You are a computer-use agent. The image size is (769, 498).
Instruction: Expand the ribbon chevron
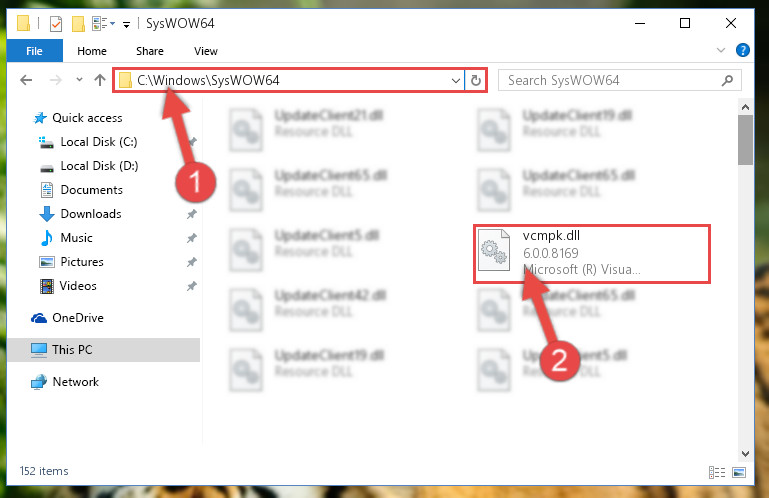(721, 50)
